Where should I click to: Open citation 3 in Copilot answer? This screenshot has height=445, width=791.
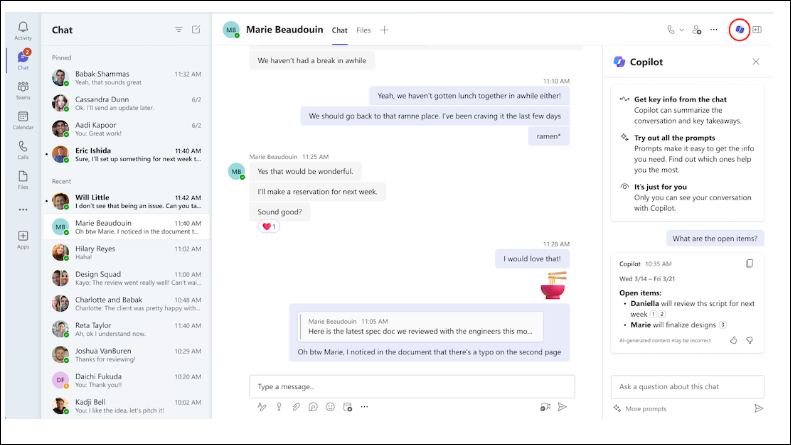pos(723,325)
